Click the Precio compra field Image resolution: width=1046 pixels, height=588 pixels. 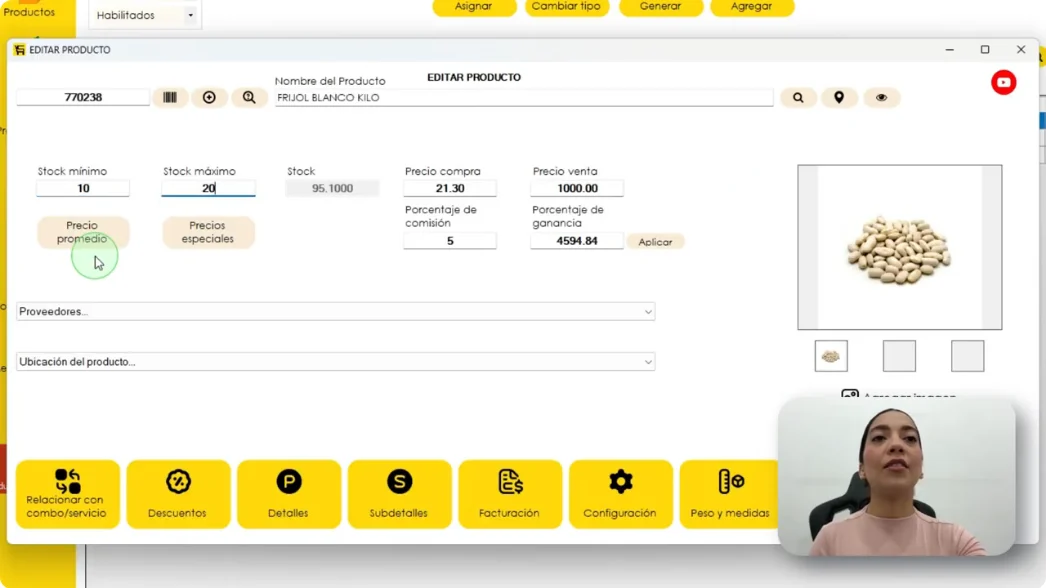click(450, 188)
